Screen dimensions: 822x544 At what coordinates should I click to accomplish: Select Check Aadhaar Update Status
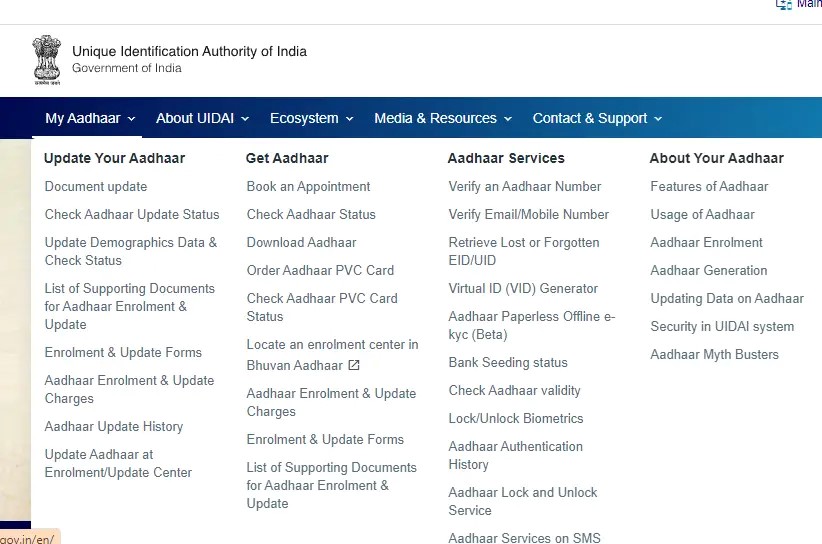(x=132, y=214)
